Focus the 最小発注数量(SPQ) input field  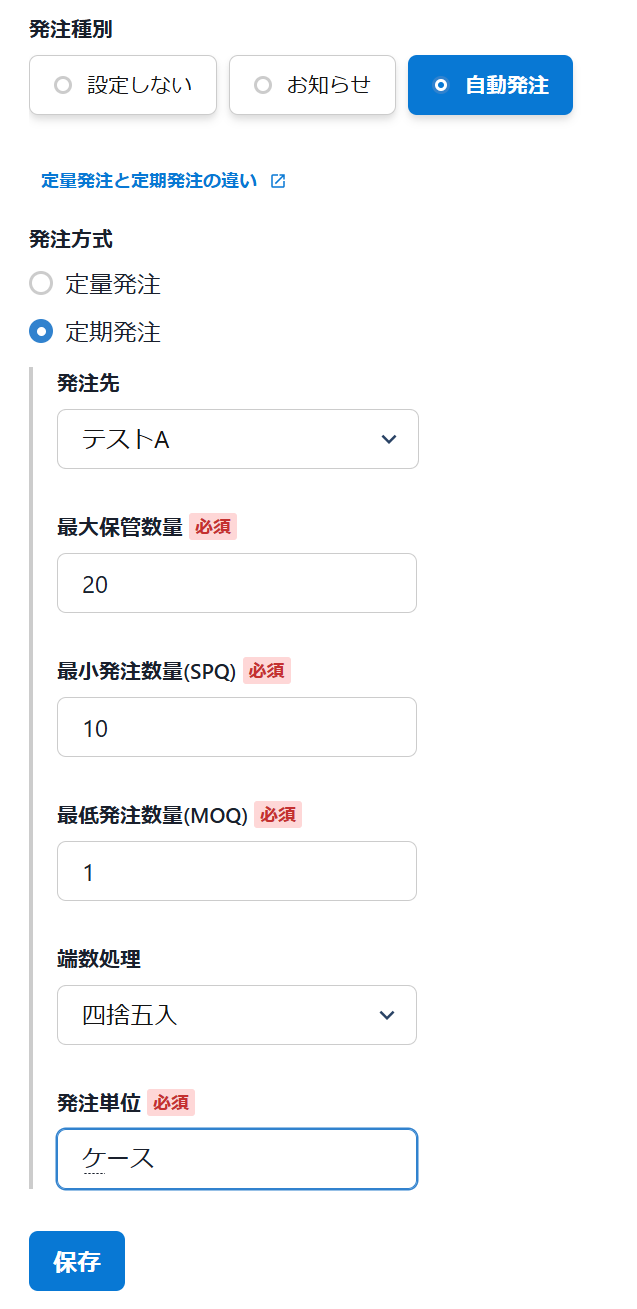236,727
